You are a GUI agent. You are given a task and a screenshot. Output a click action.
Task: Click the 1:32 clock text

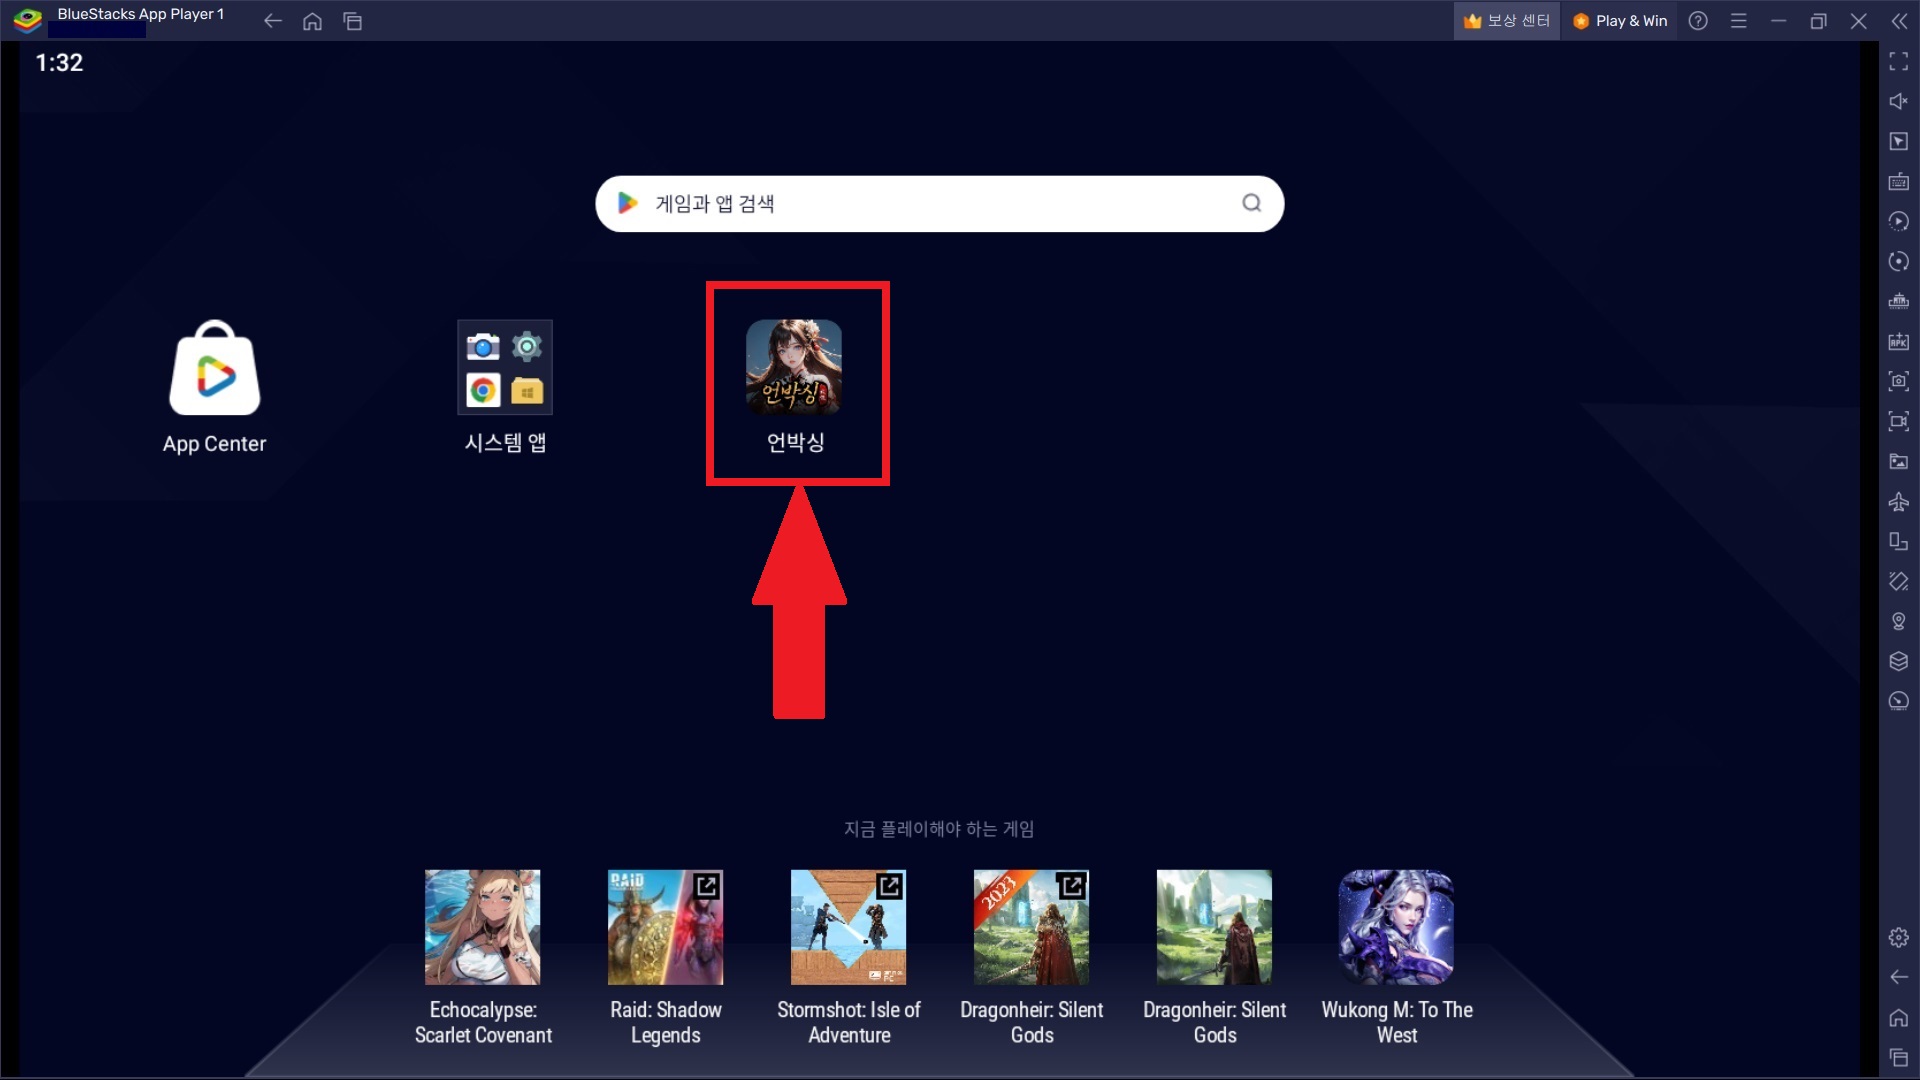[x=59, y=63]
